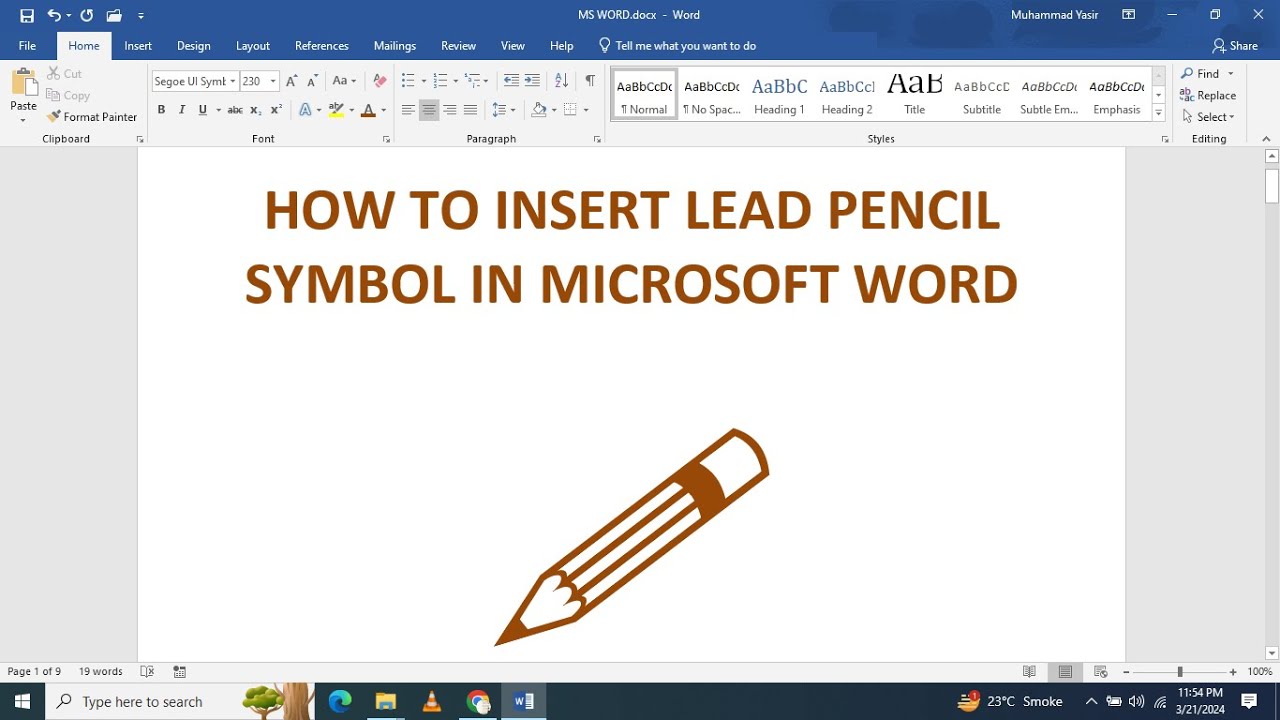Image resolution: width=1280 pixels, height=720 pixels.
Task: Open Word in the Windows taskbar
Action: [523, 701]
